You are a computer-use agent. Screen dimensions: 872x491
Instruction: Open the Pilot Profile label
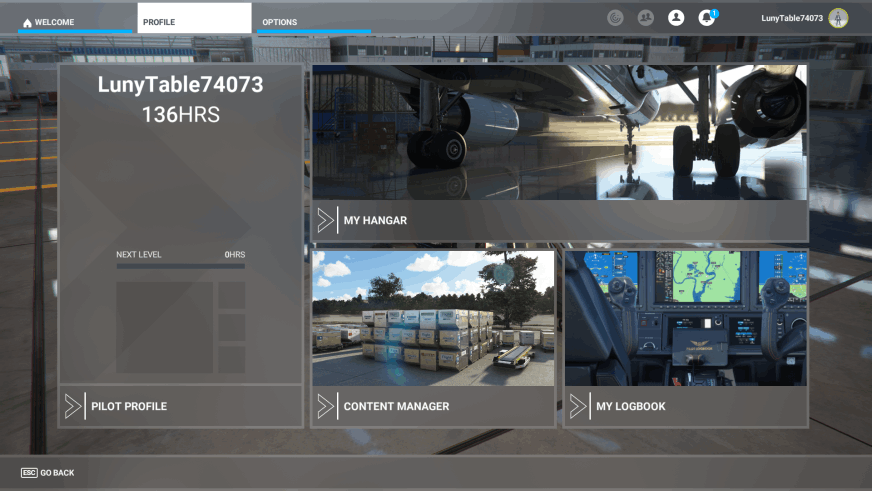[129, 407]
